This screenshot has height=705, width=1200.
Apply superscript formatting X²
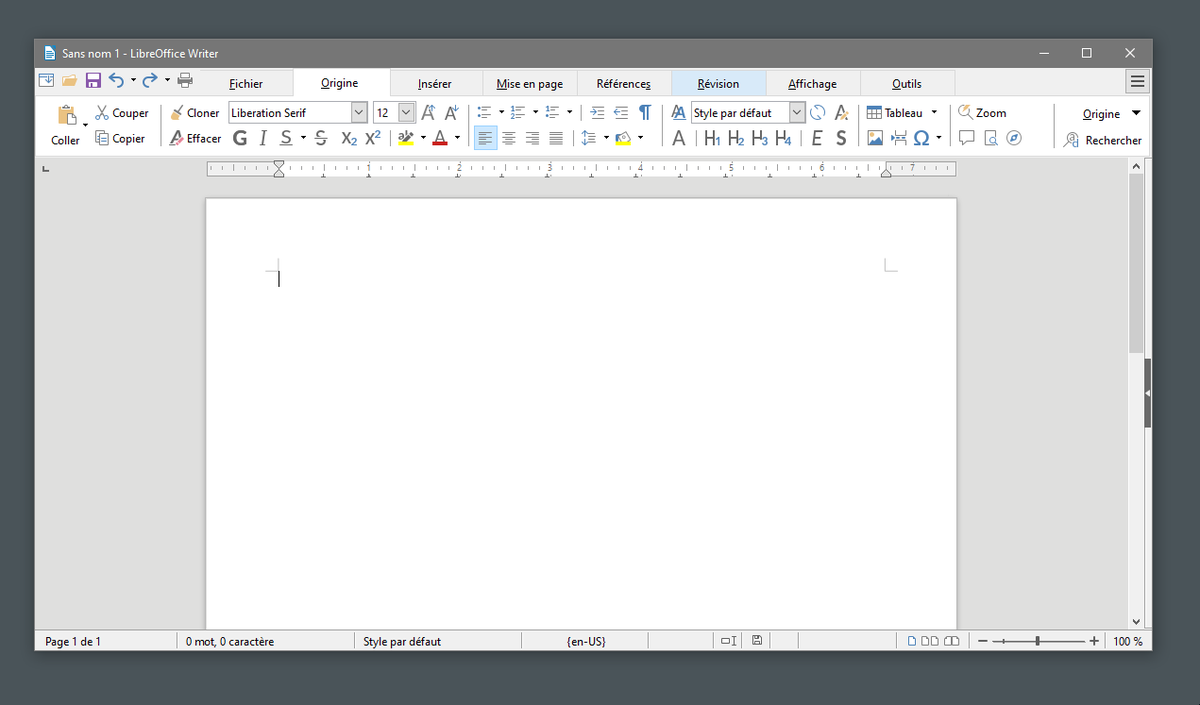click(372, 138)
